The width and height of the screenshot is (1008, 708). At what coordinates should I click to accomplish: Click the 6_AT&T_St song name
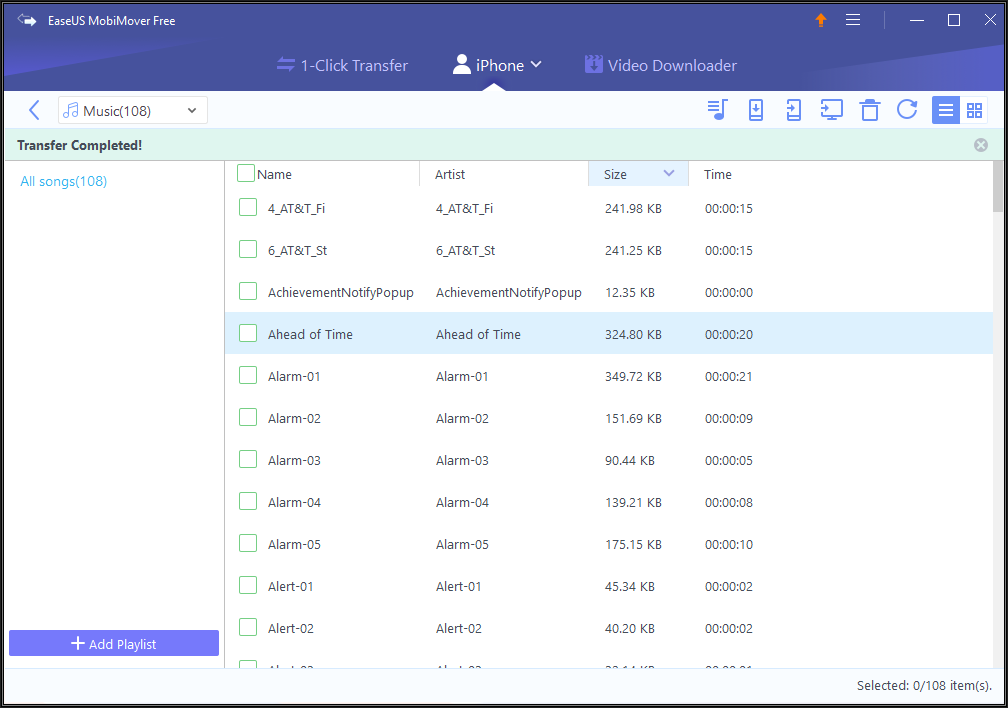298,251
